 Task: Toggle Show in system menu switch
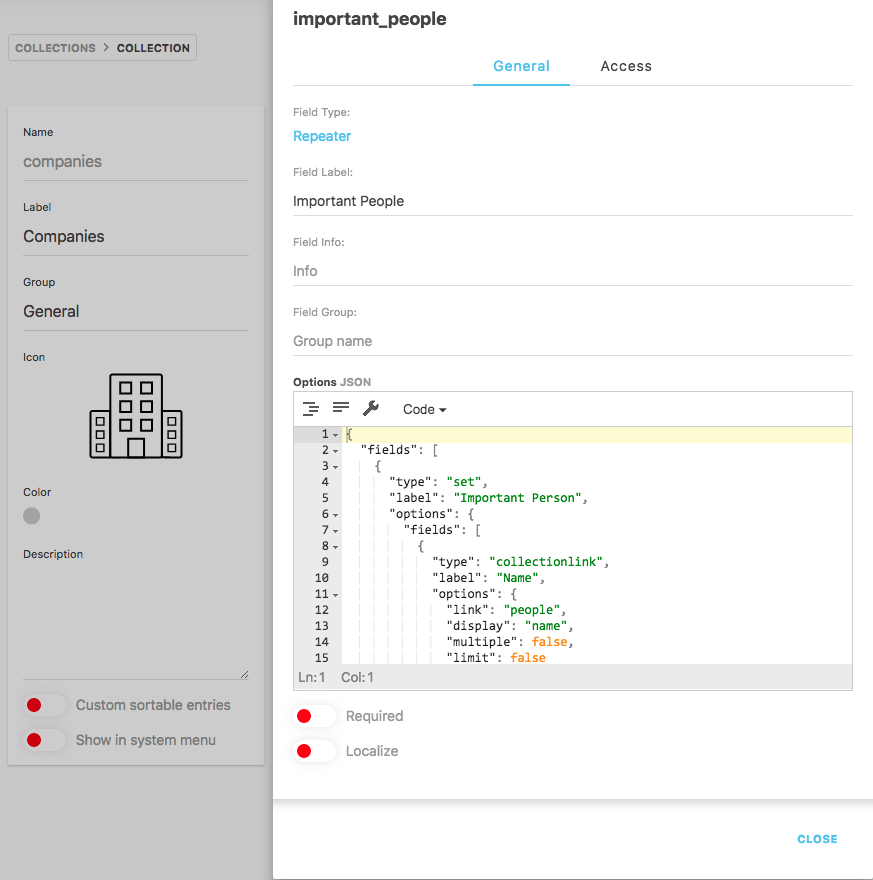[44, 740]
